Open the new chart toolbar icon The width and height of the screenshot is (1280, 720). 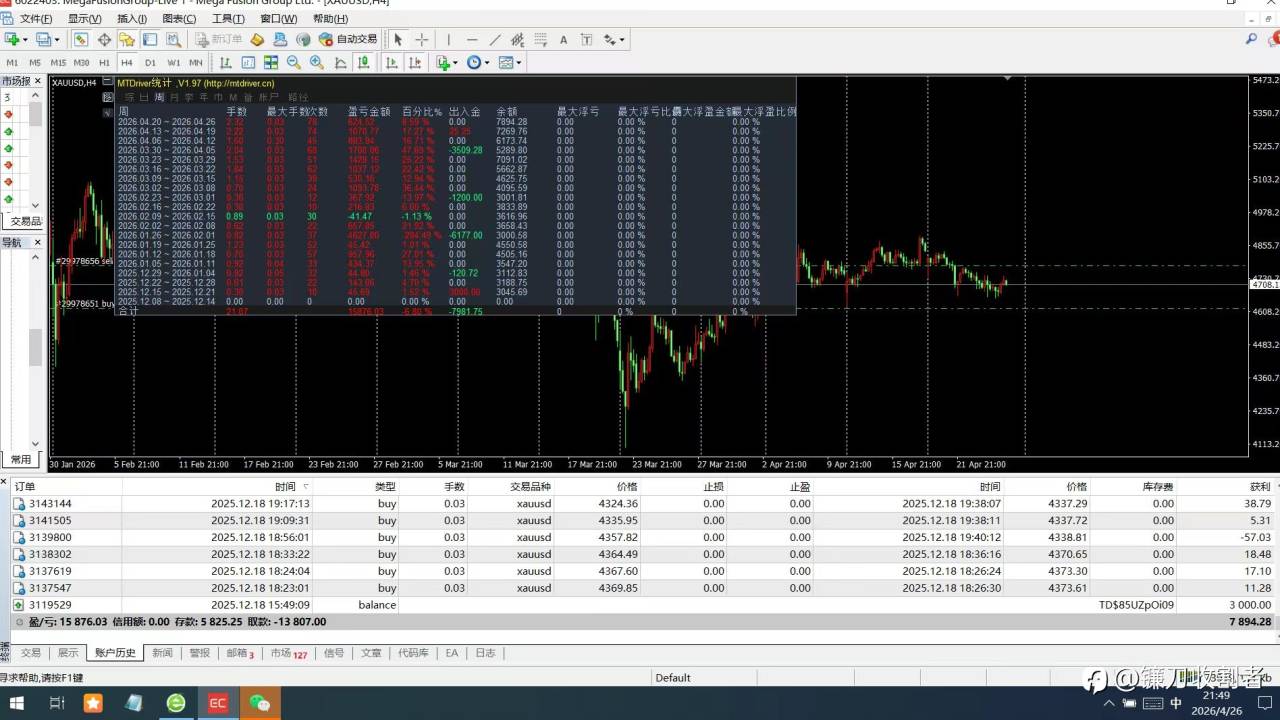(14, 39)
